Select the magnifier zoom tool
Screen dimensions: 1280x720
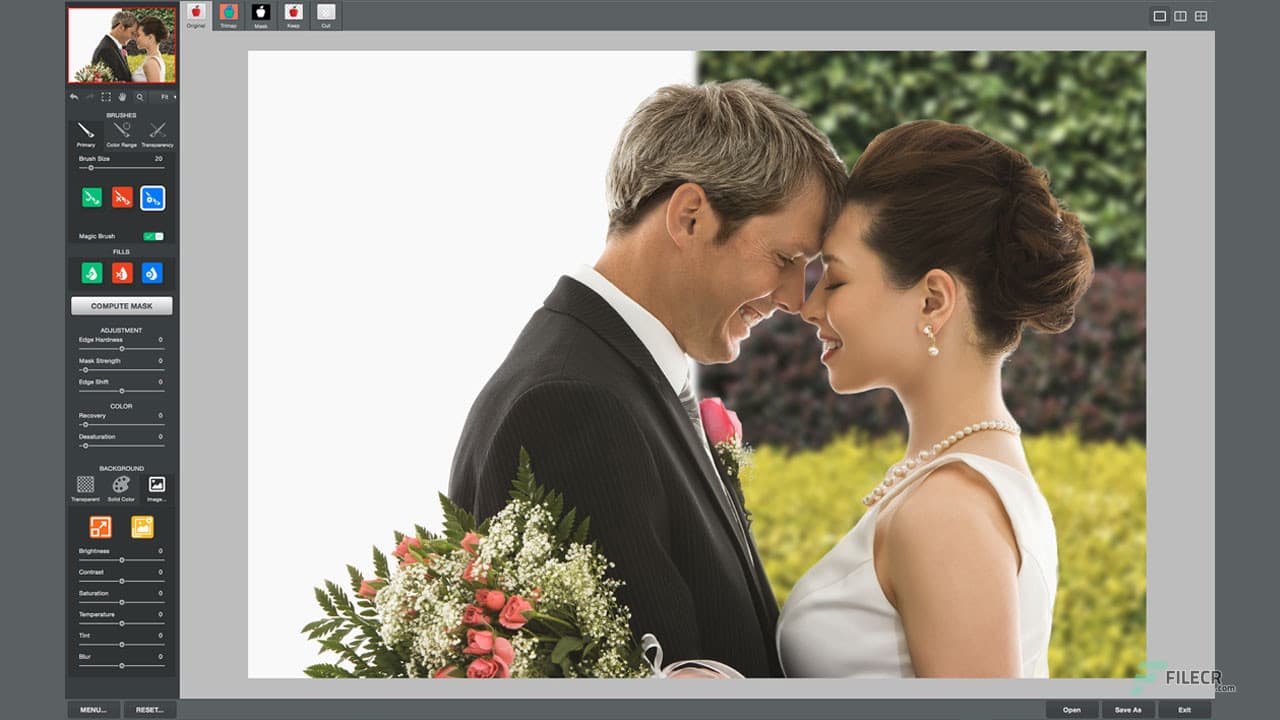coord(139,97)
